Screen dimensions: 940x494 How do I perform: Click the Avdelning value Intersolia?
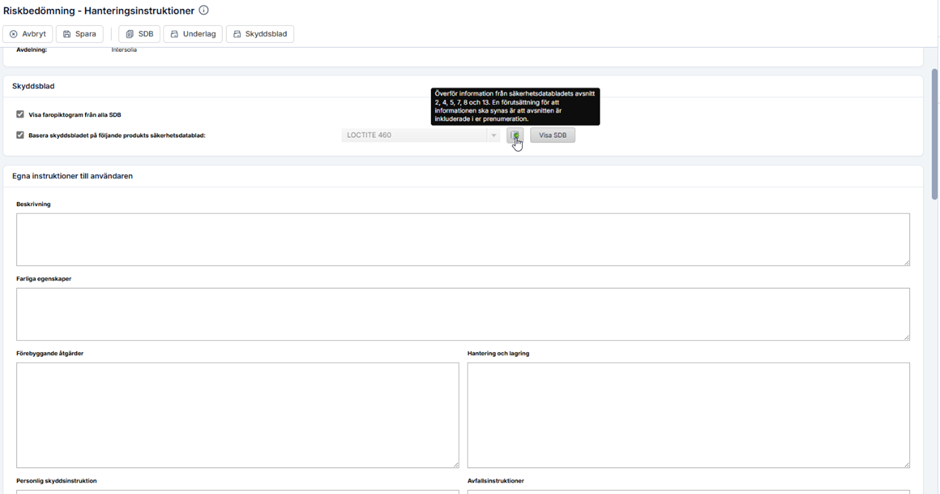tap(124, 50)
